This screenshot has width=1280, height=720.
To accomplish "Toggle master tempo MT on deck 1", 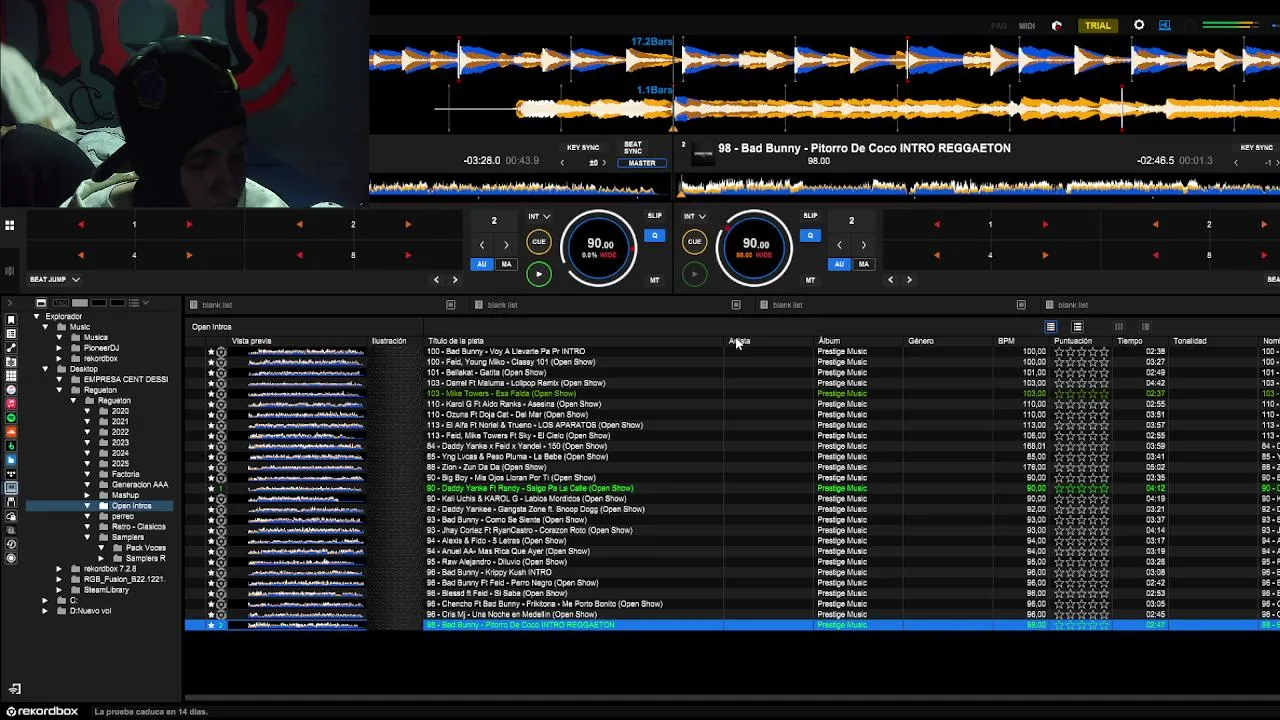I will point(654,280).
